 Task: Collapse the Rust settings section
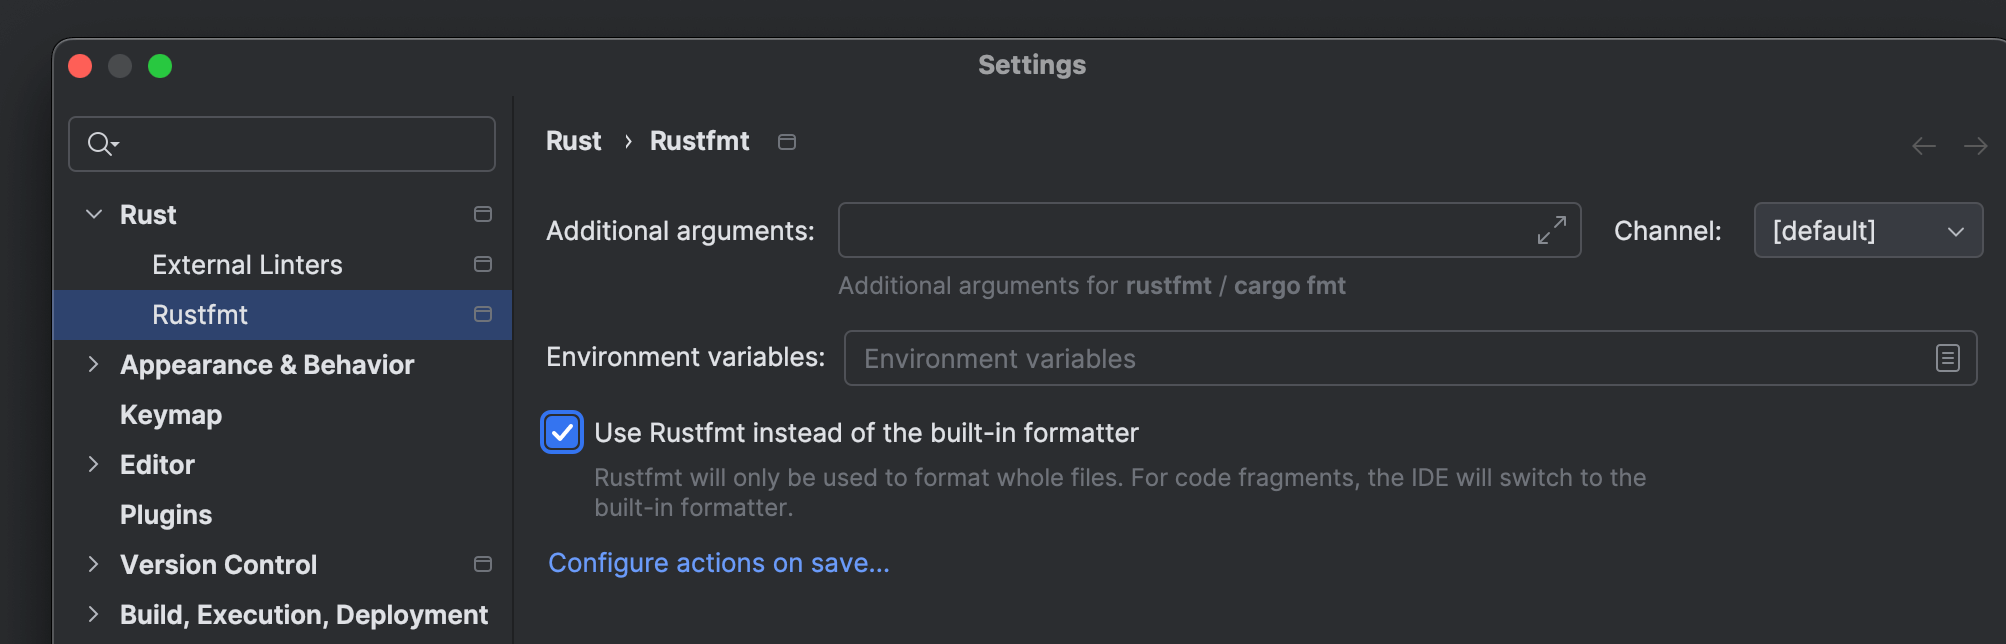coord(94,214)
